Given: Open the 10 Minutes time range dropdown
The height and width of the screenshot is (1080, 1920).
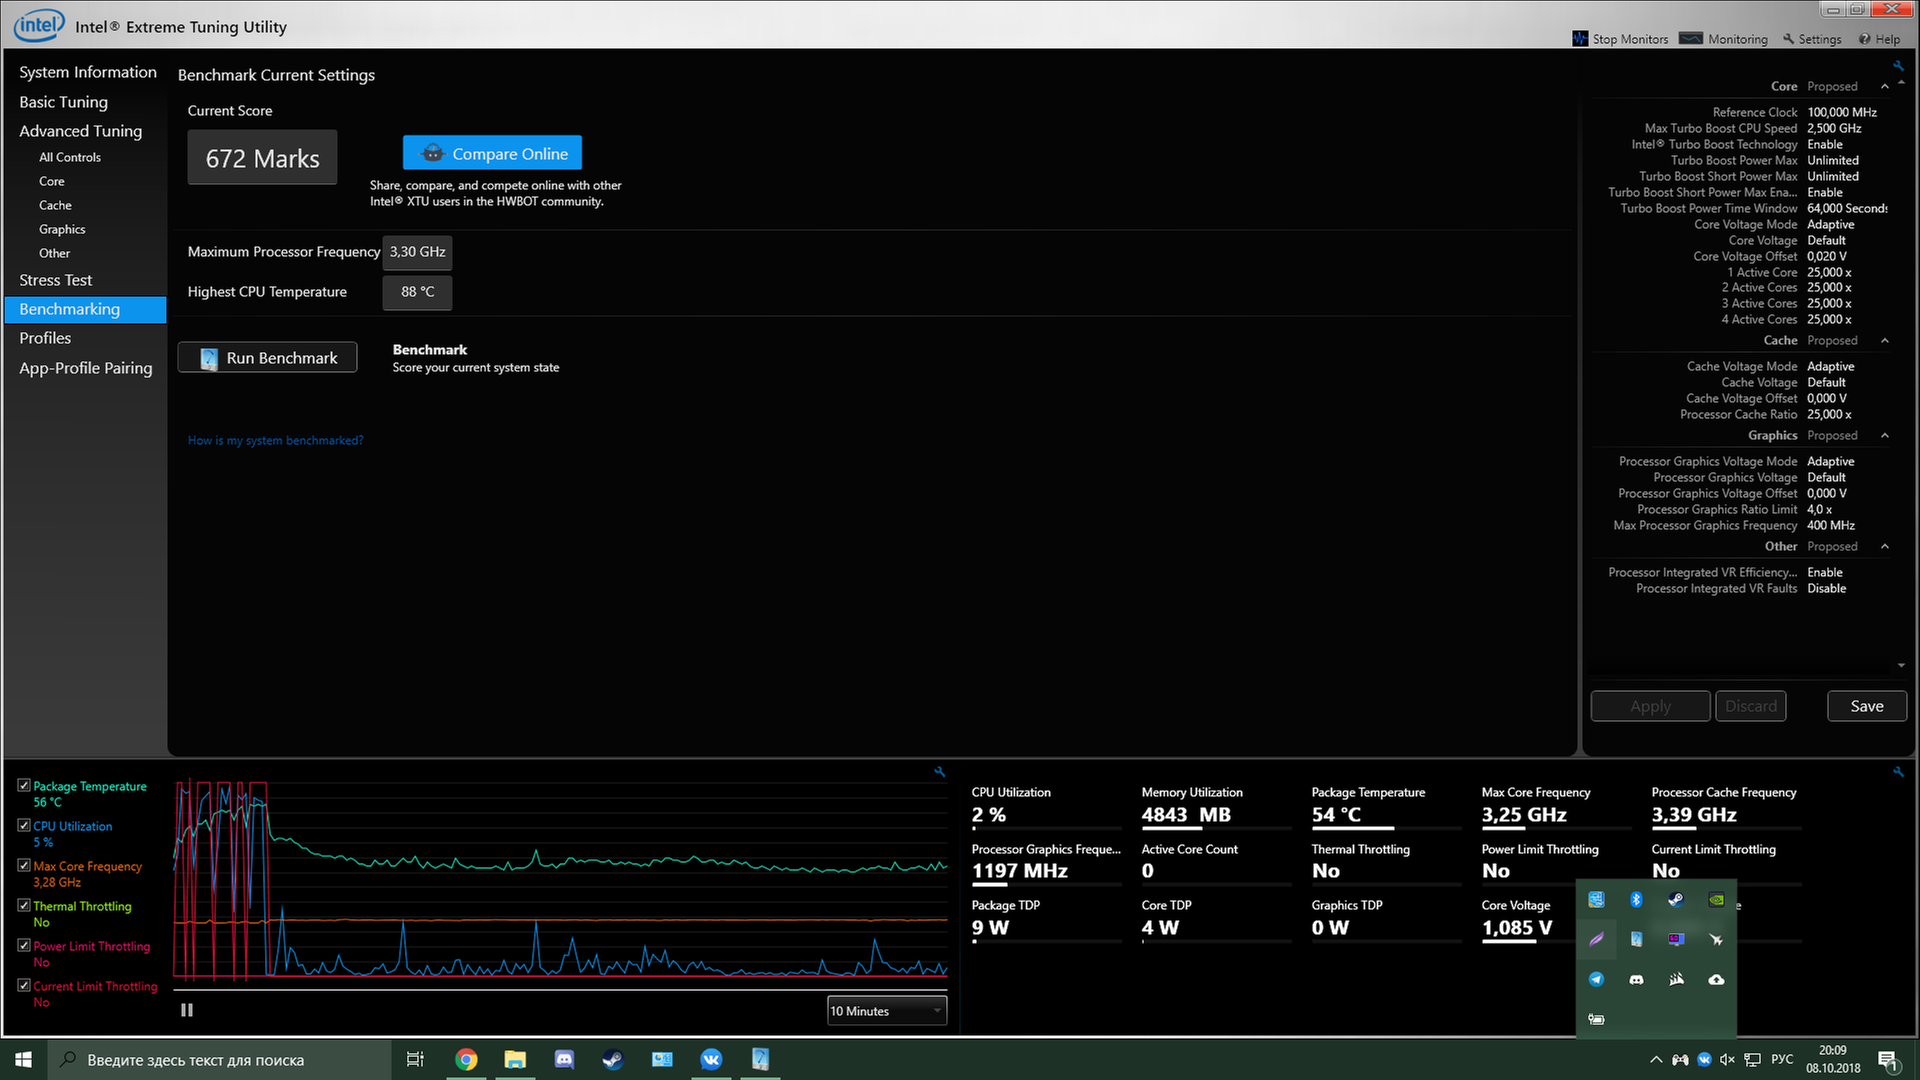Looking at the screenshot, I should [x=887, y=1011].
